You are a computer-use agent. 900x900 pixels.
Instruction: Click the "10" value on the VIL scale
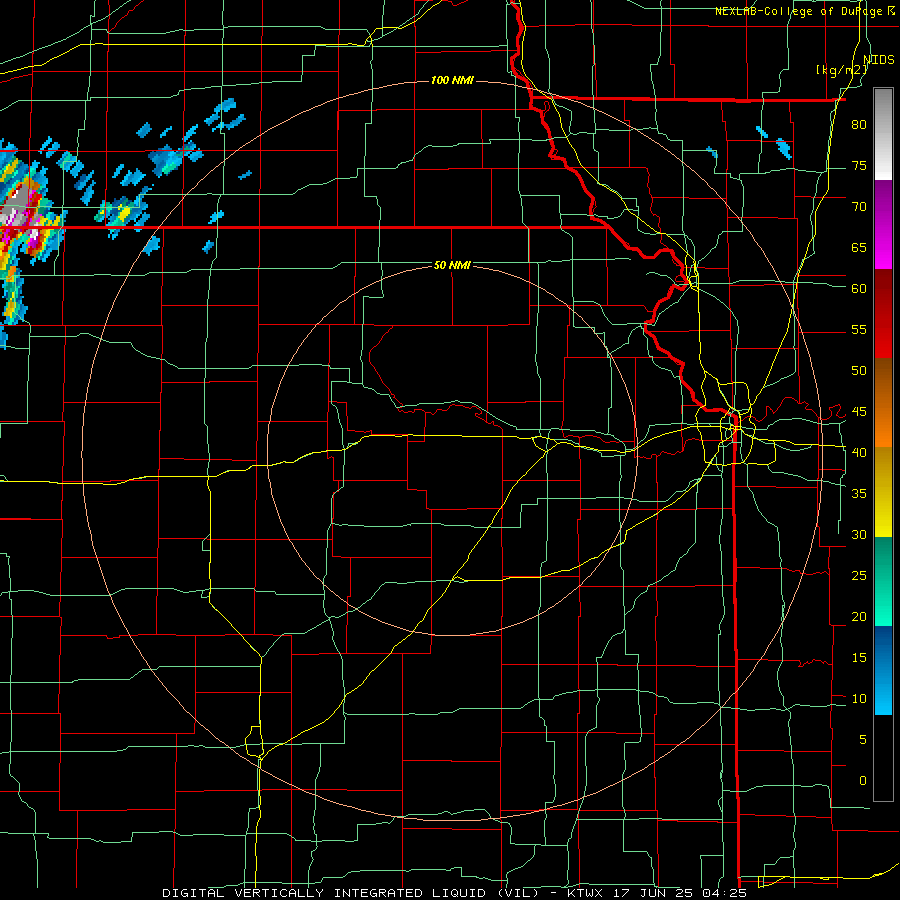859,699
